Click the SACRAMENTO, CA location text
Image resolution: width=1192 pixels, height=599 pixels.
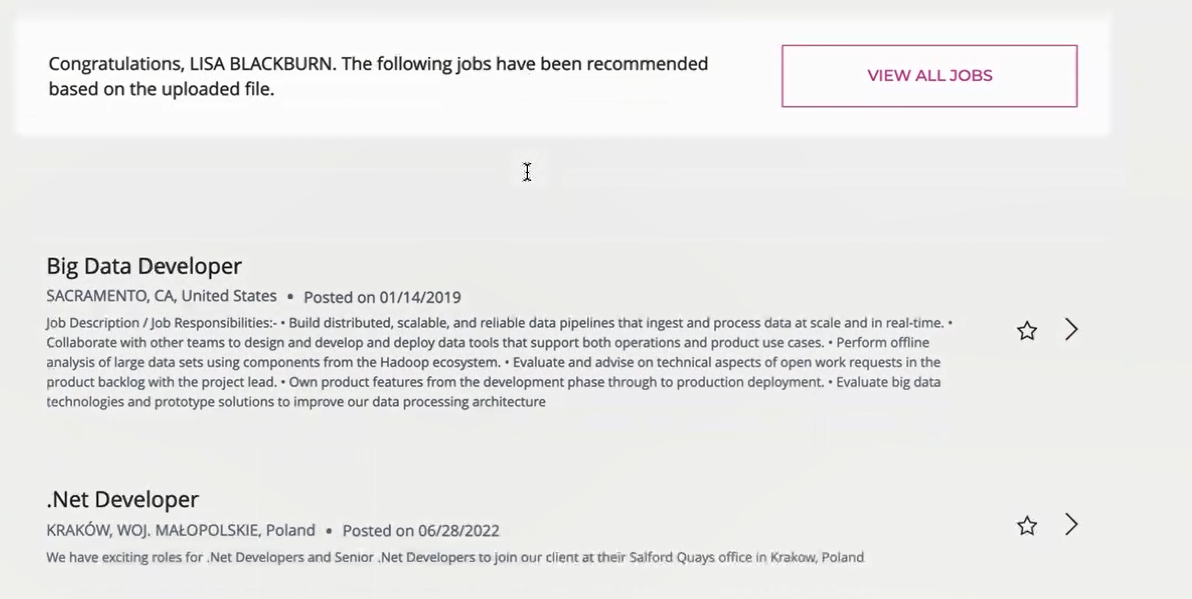coord(111,296)
